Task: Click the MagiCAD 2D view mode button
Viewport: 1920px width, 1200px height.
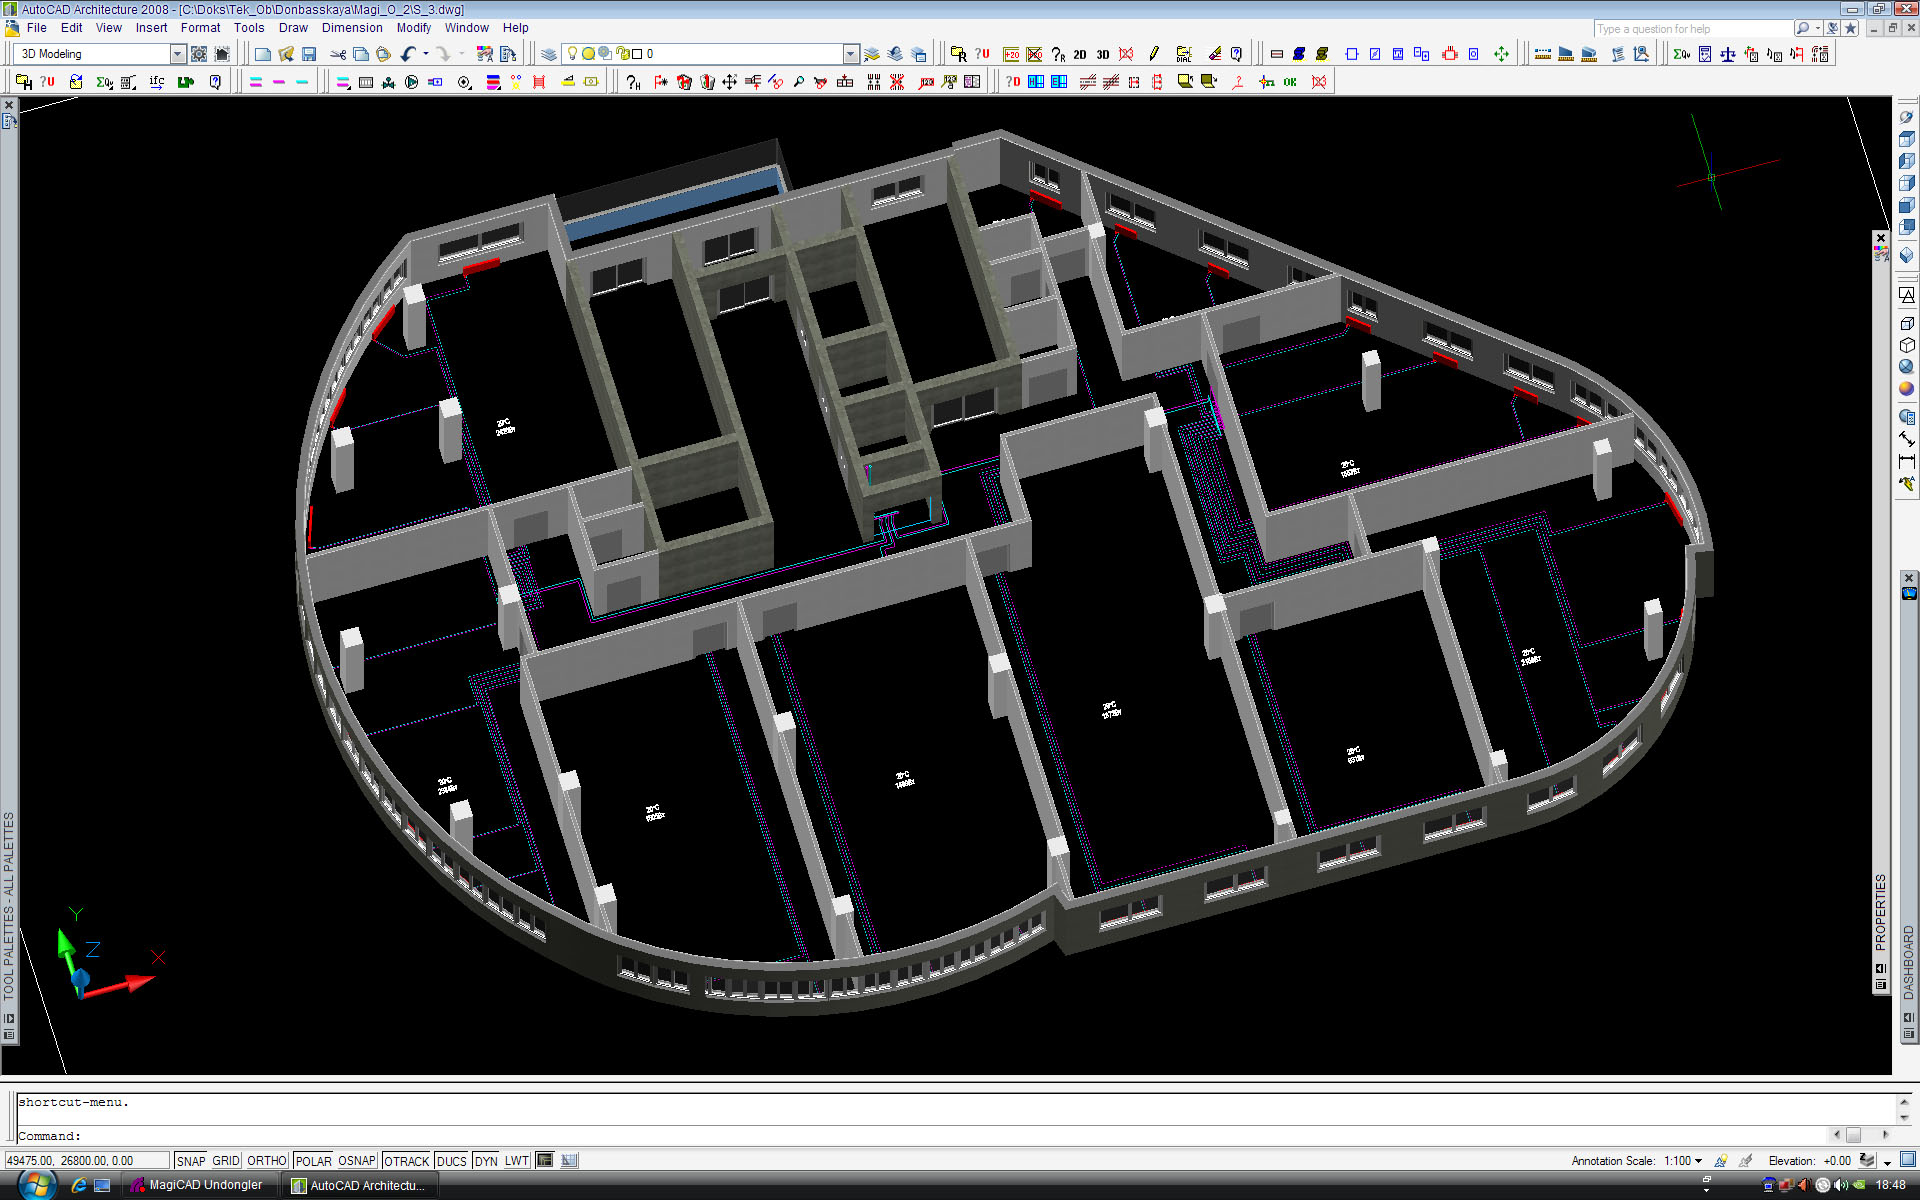Action: point(1080,54)
